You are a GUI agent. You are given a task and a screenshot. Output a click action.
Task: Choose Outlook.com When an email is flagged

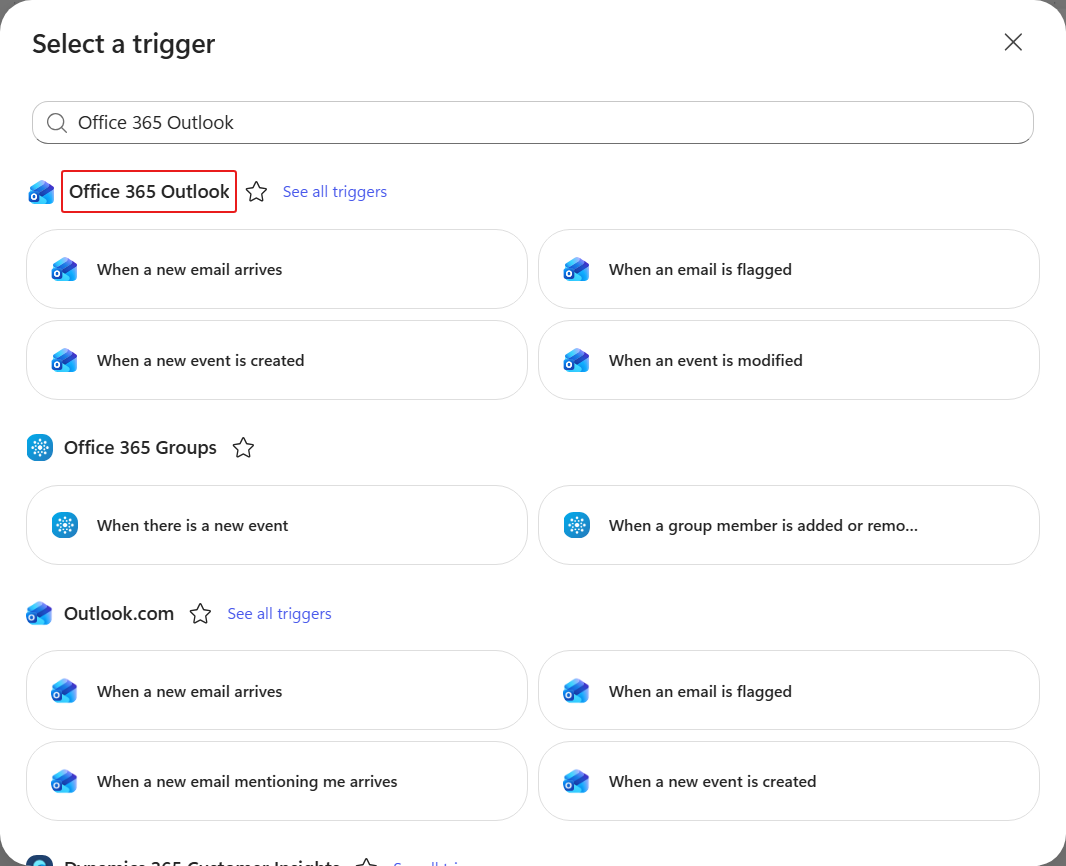coord(789,691)
